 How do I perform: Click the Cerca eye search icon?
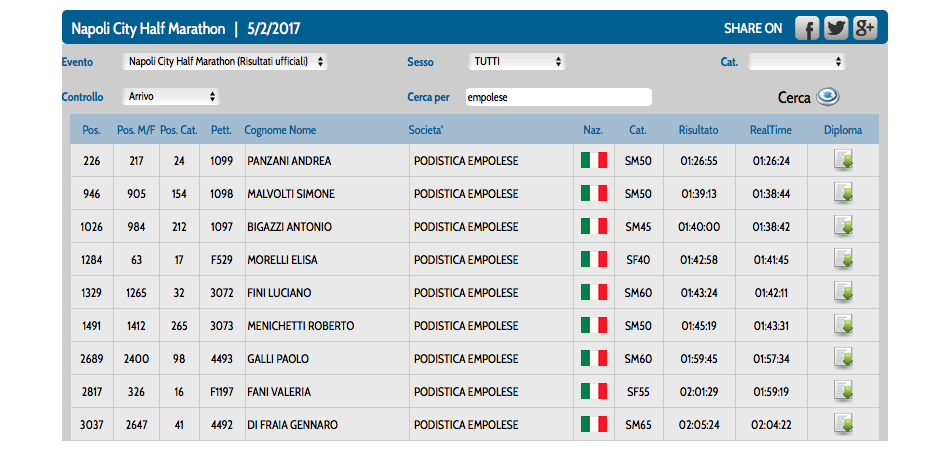[827, 97]
